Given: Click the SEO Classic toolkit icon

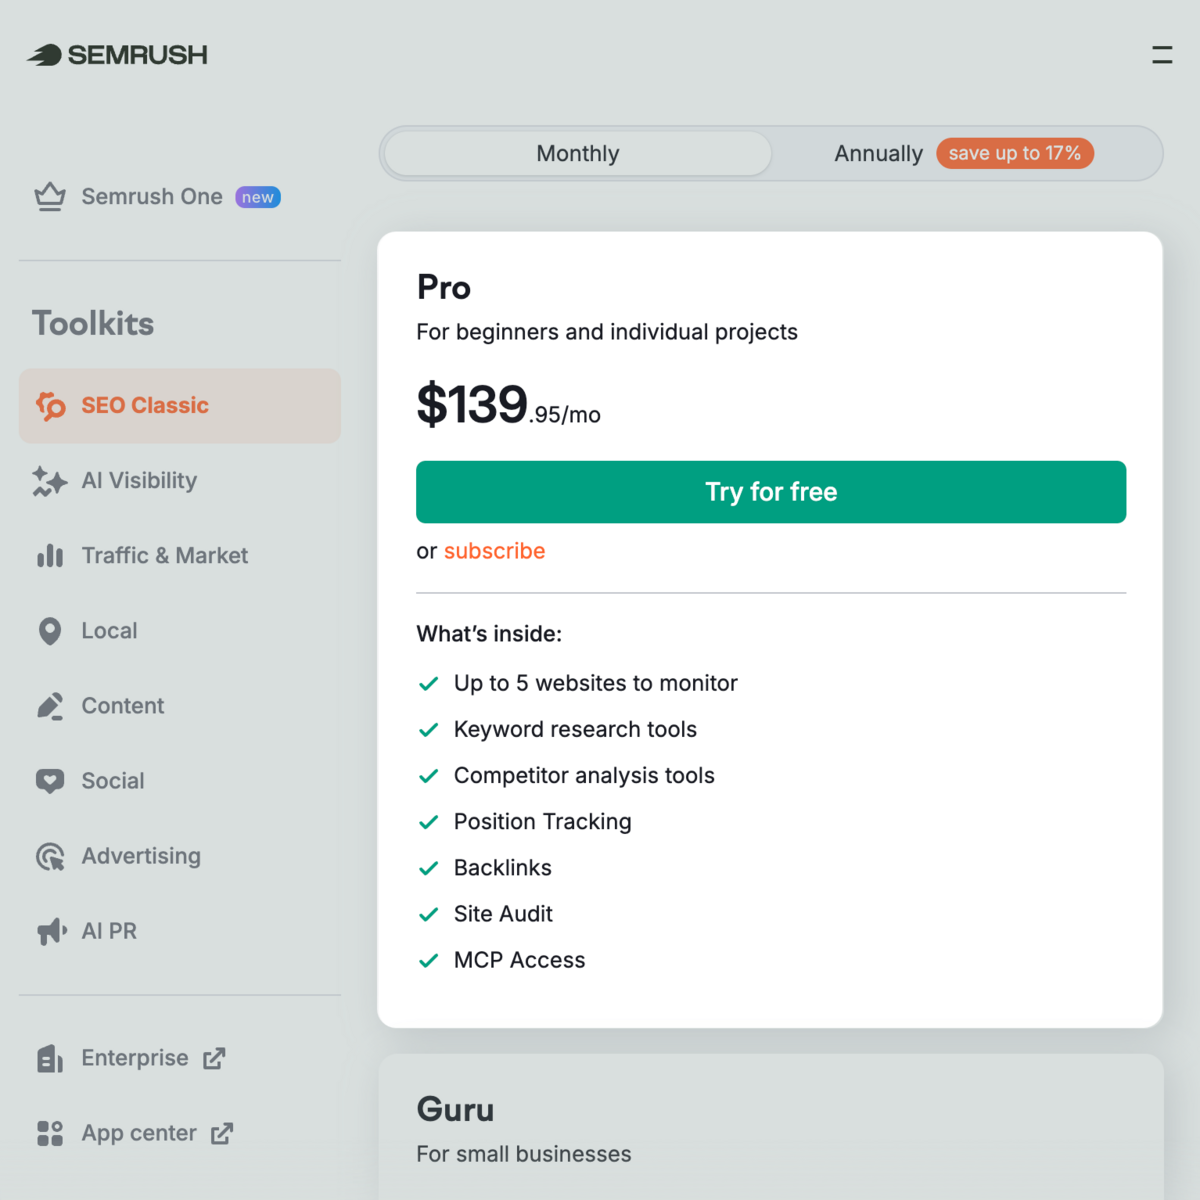Looking at the screenshot, I should point(49,405).
